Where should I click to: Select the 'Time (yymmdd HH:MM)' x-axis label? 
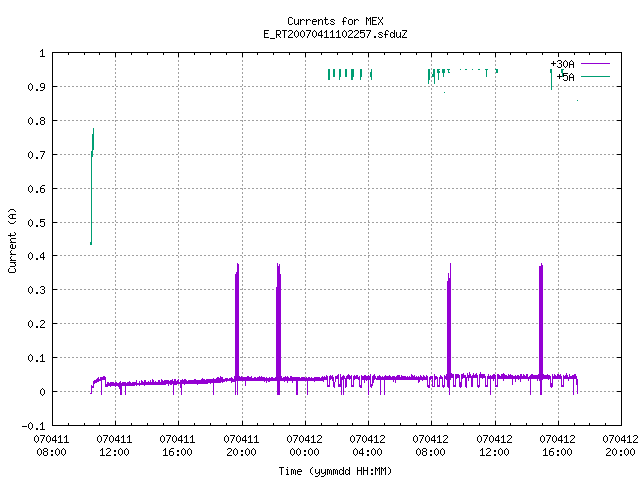(x=335, y=471)
